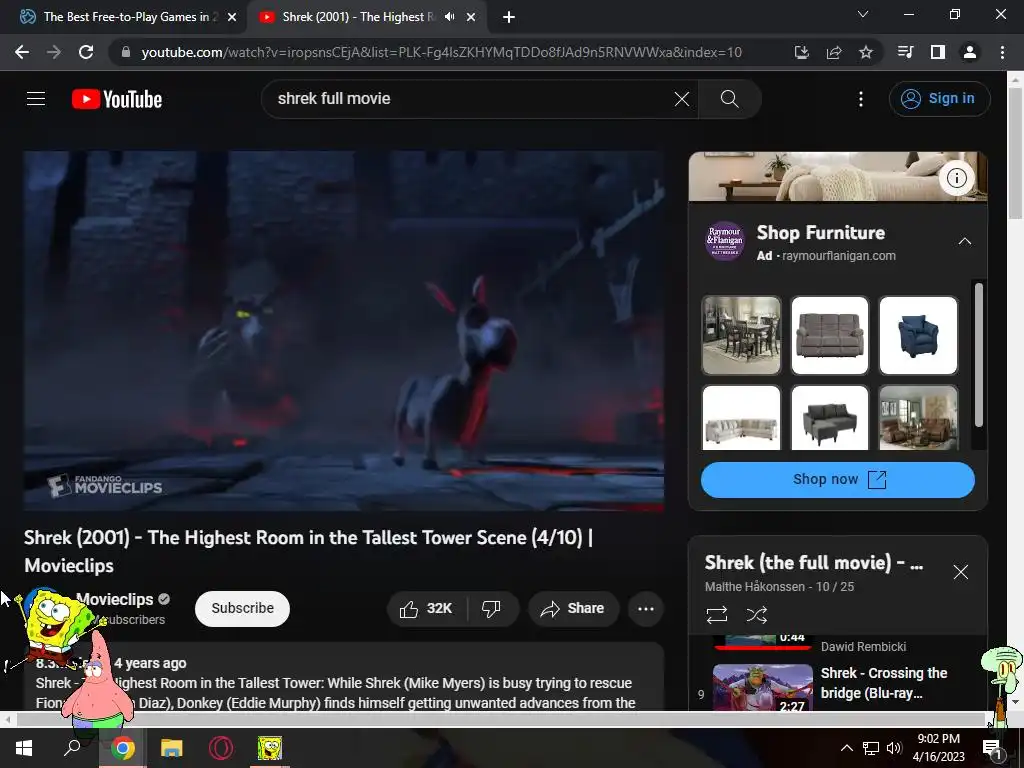Screen dimensions: 1024x768
Task: Open Windows taskbar search
Action: [x=72, y=748]
